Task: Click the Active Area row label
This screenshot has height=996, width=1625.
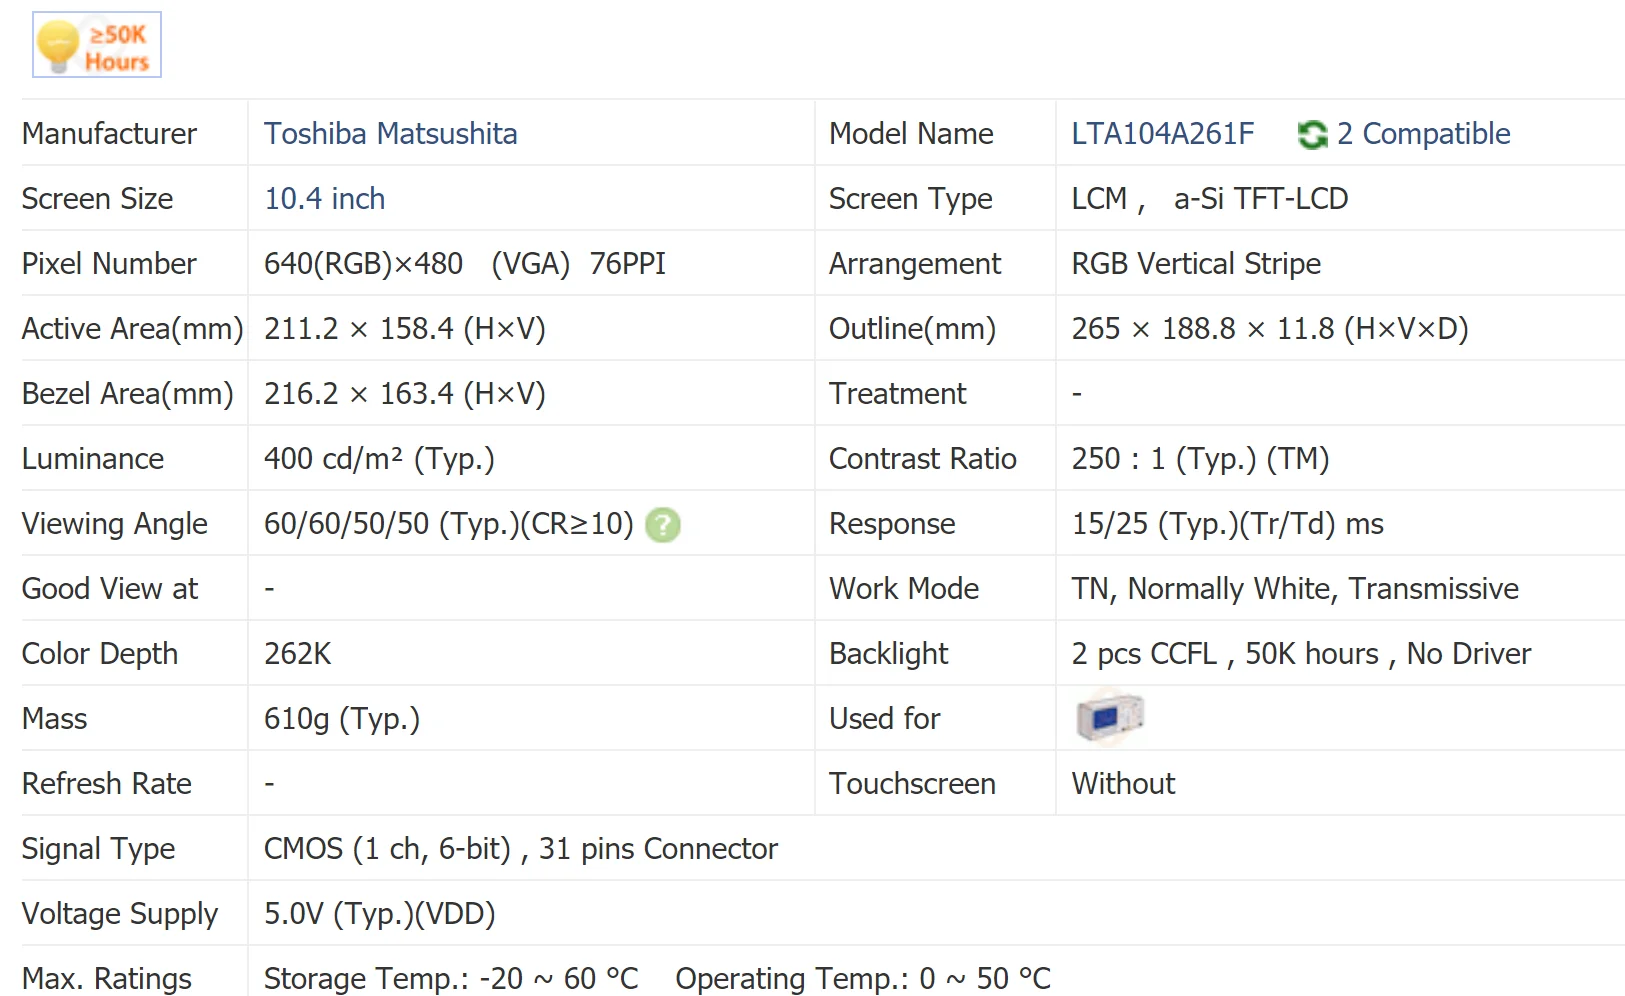Action: point(132,328)
